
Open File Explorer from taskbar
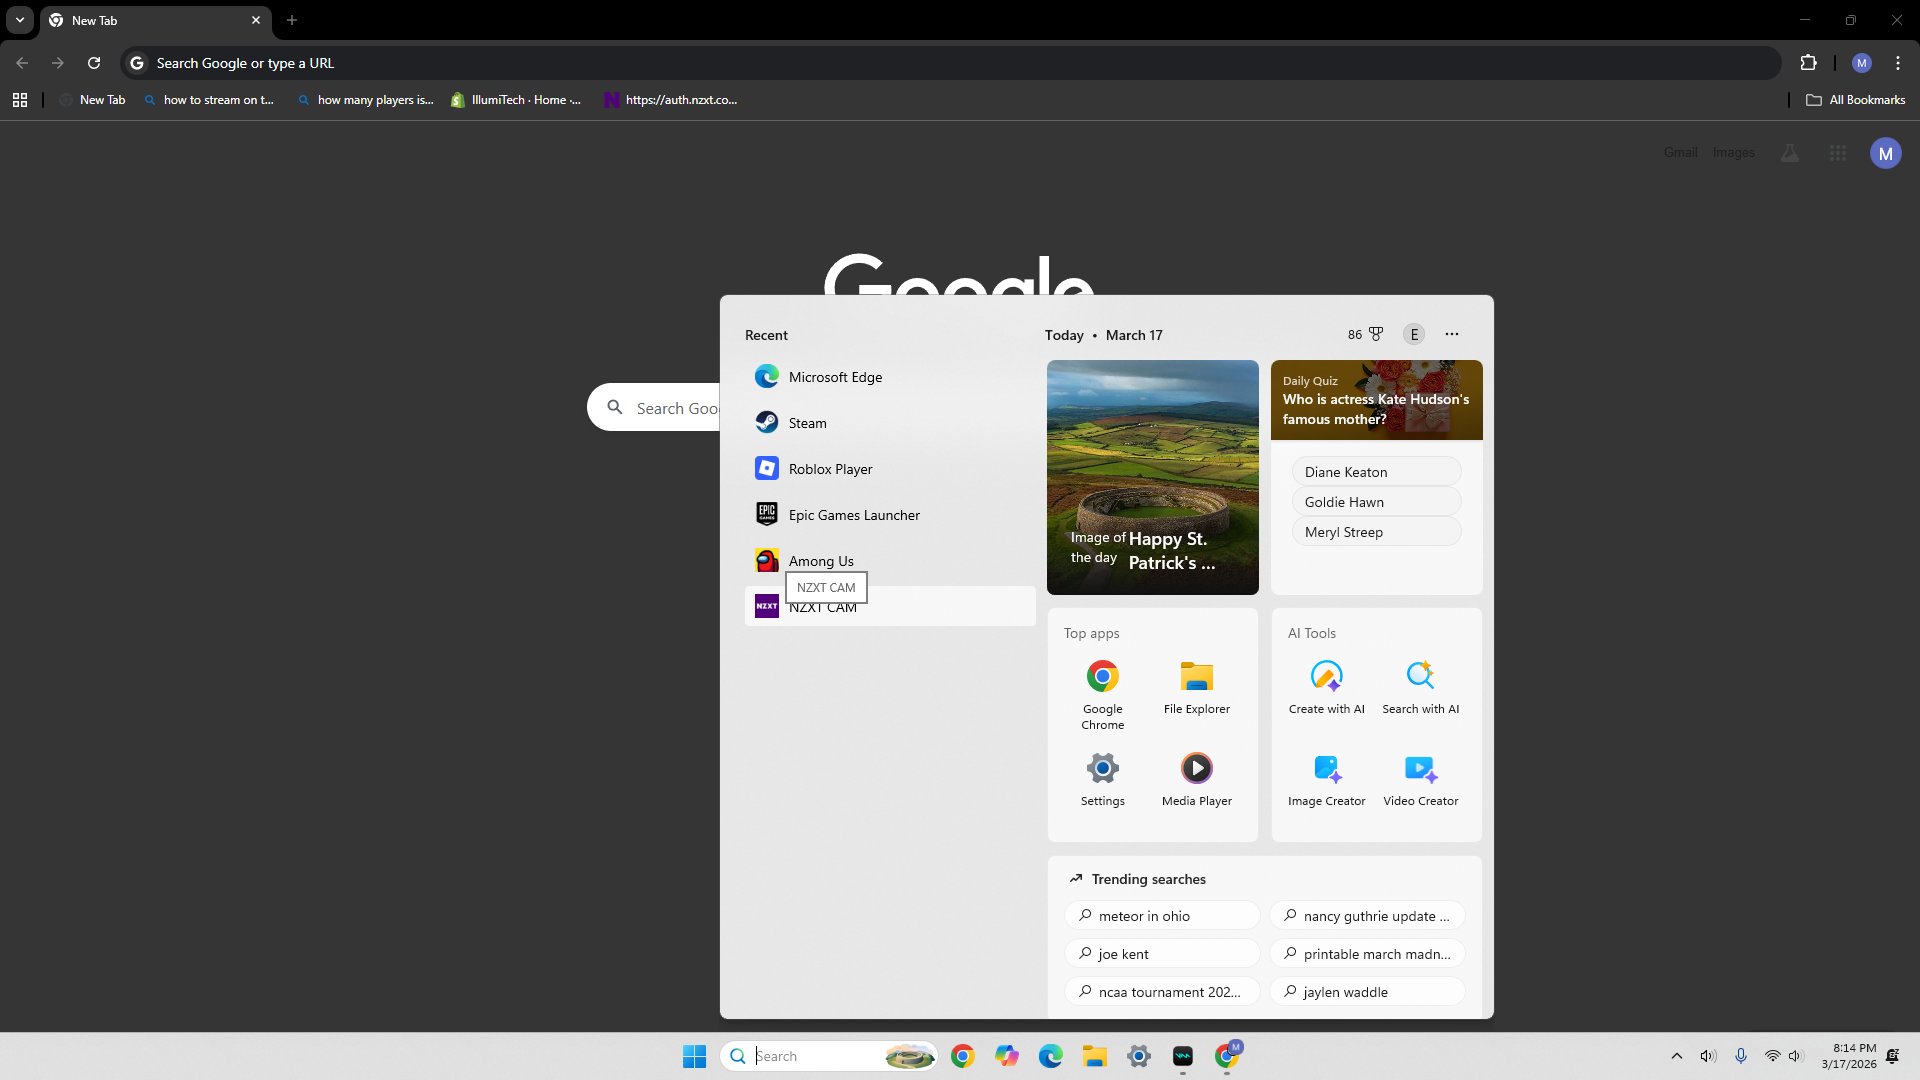[x=1094, y=1056]
